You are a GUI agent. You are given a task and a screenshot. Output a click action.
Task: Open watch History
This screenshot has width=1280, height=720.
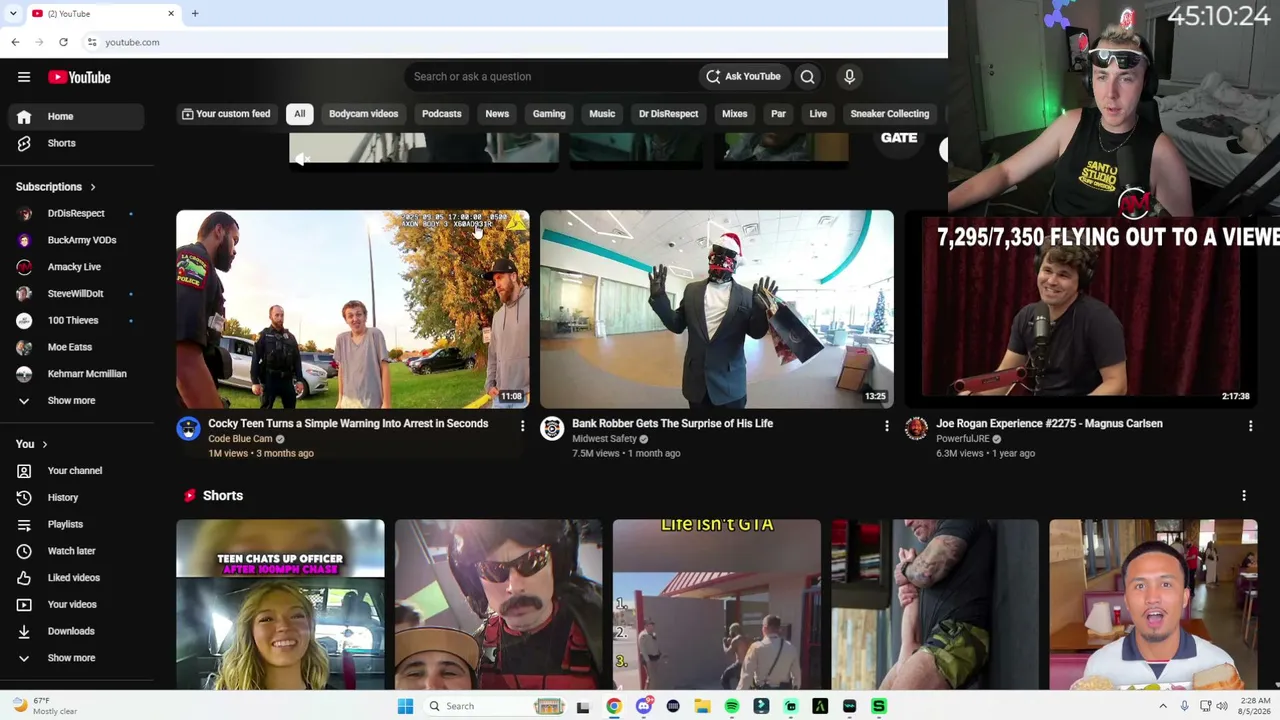[77, 498]
